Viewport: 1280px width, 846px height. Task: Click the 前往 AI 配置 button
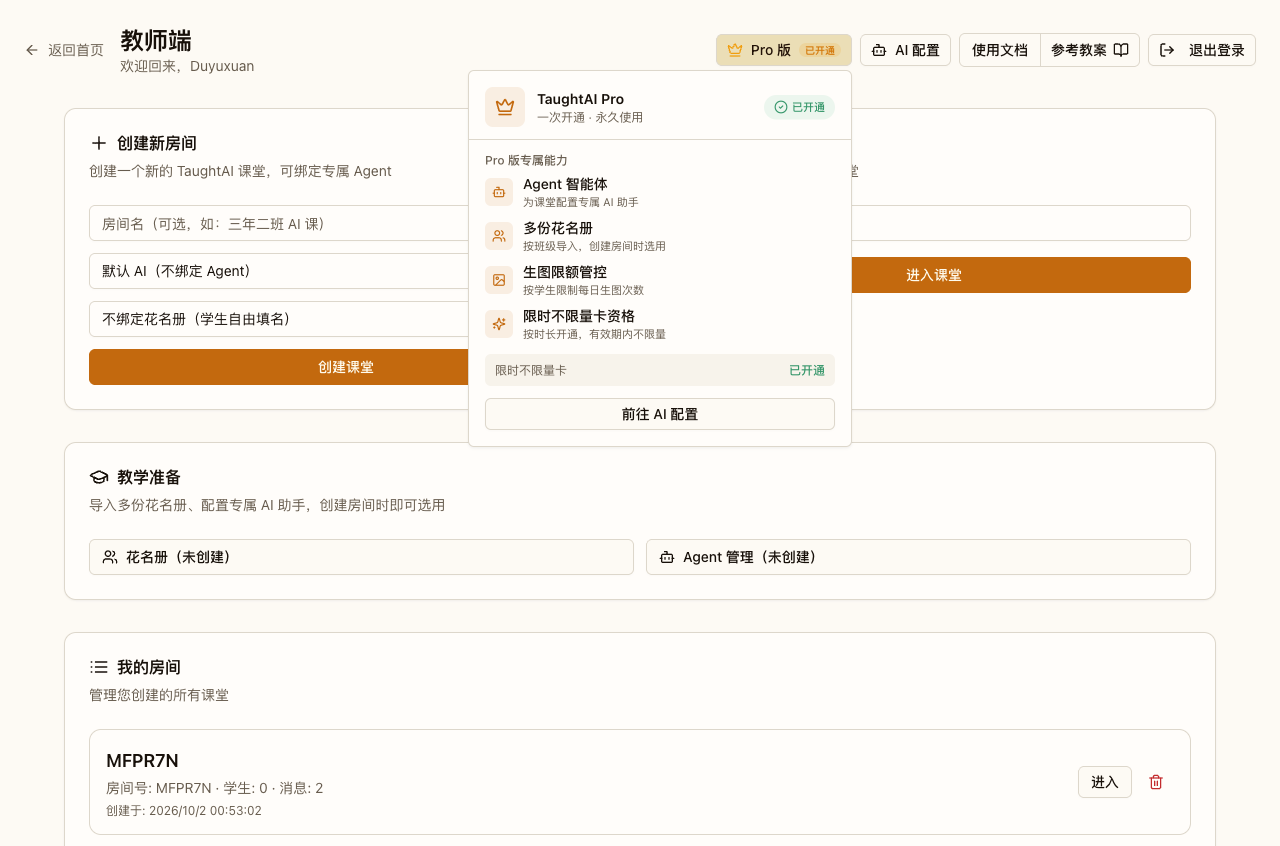click(660, 414)
